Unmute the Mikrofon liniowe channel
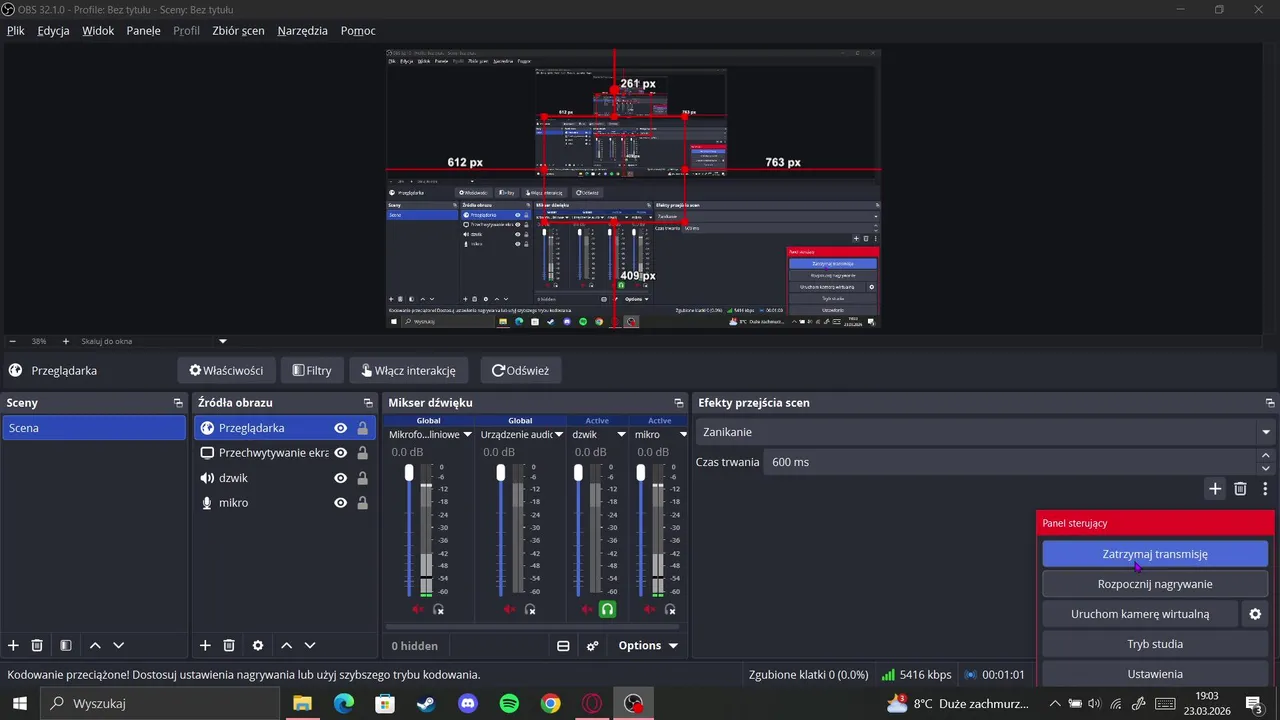The width and height of the screenshot is (1280, 720). pos(418,609)
